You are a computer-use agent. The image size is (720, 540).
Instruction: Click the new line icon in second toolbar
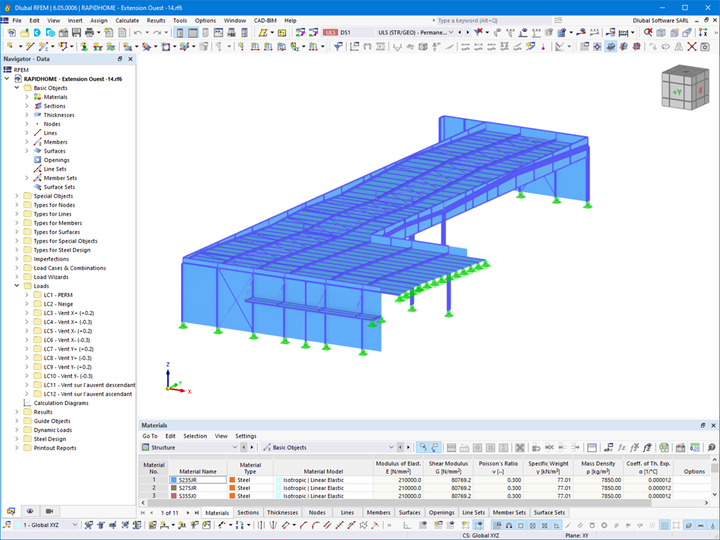(x=30, y=46)
